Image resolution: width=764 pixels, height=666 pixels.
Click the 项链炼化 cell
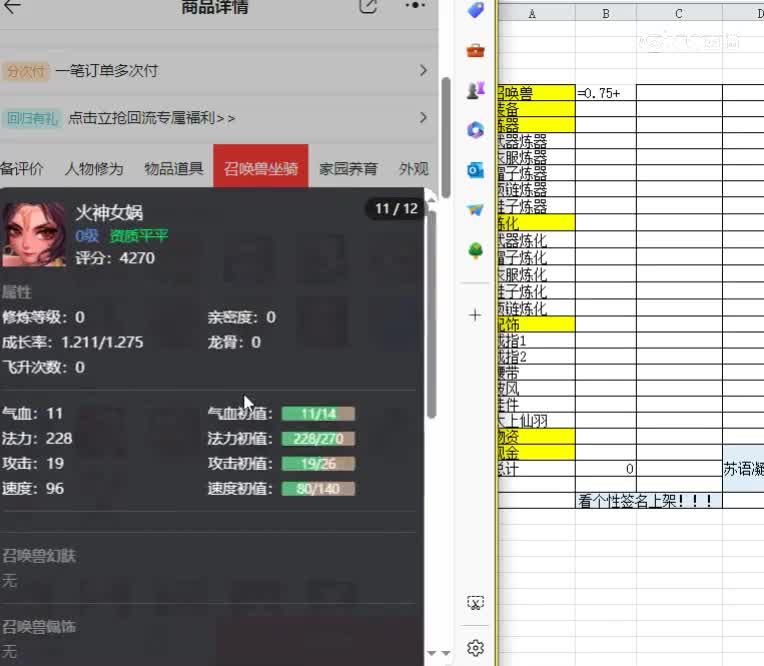[x=536, y=308]
